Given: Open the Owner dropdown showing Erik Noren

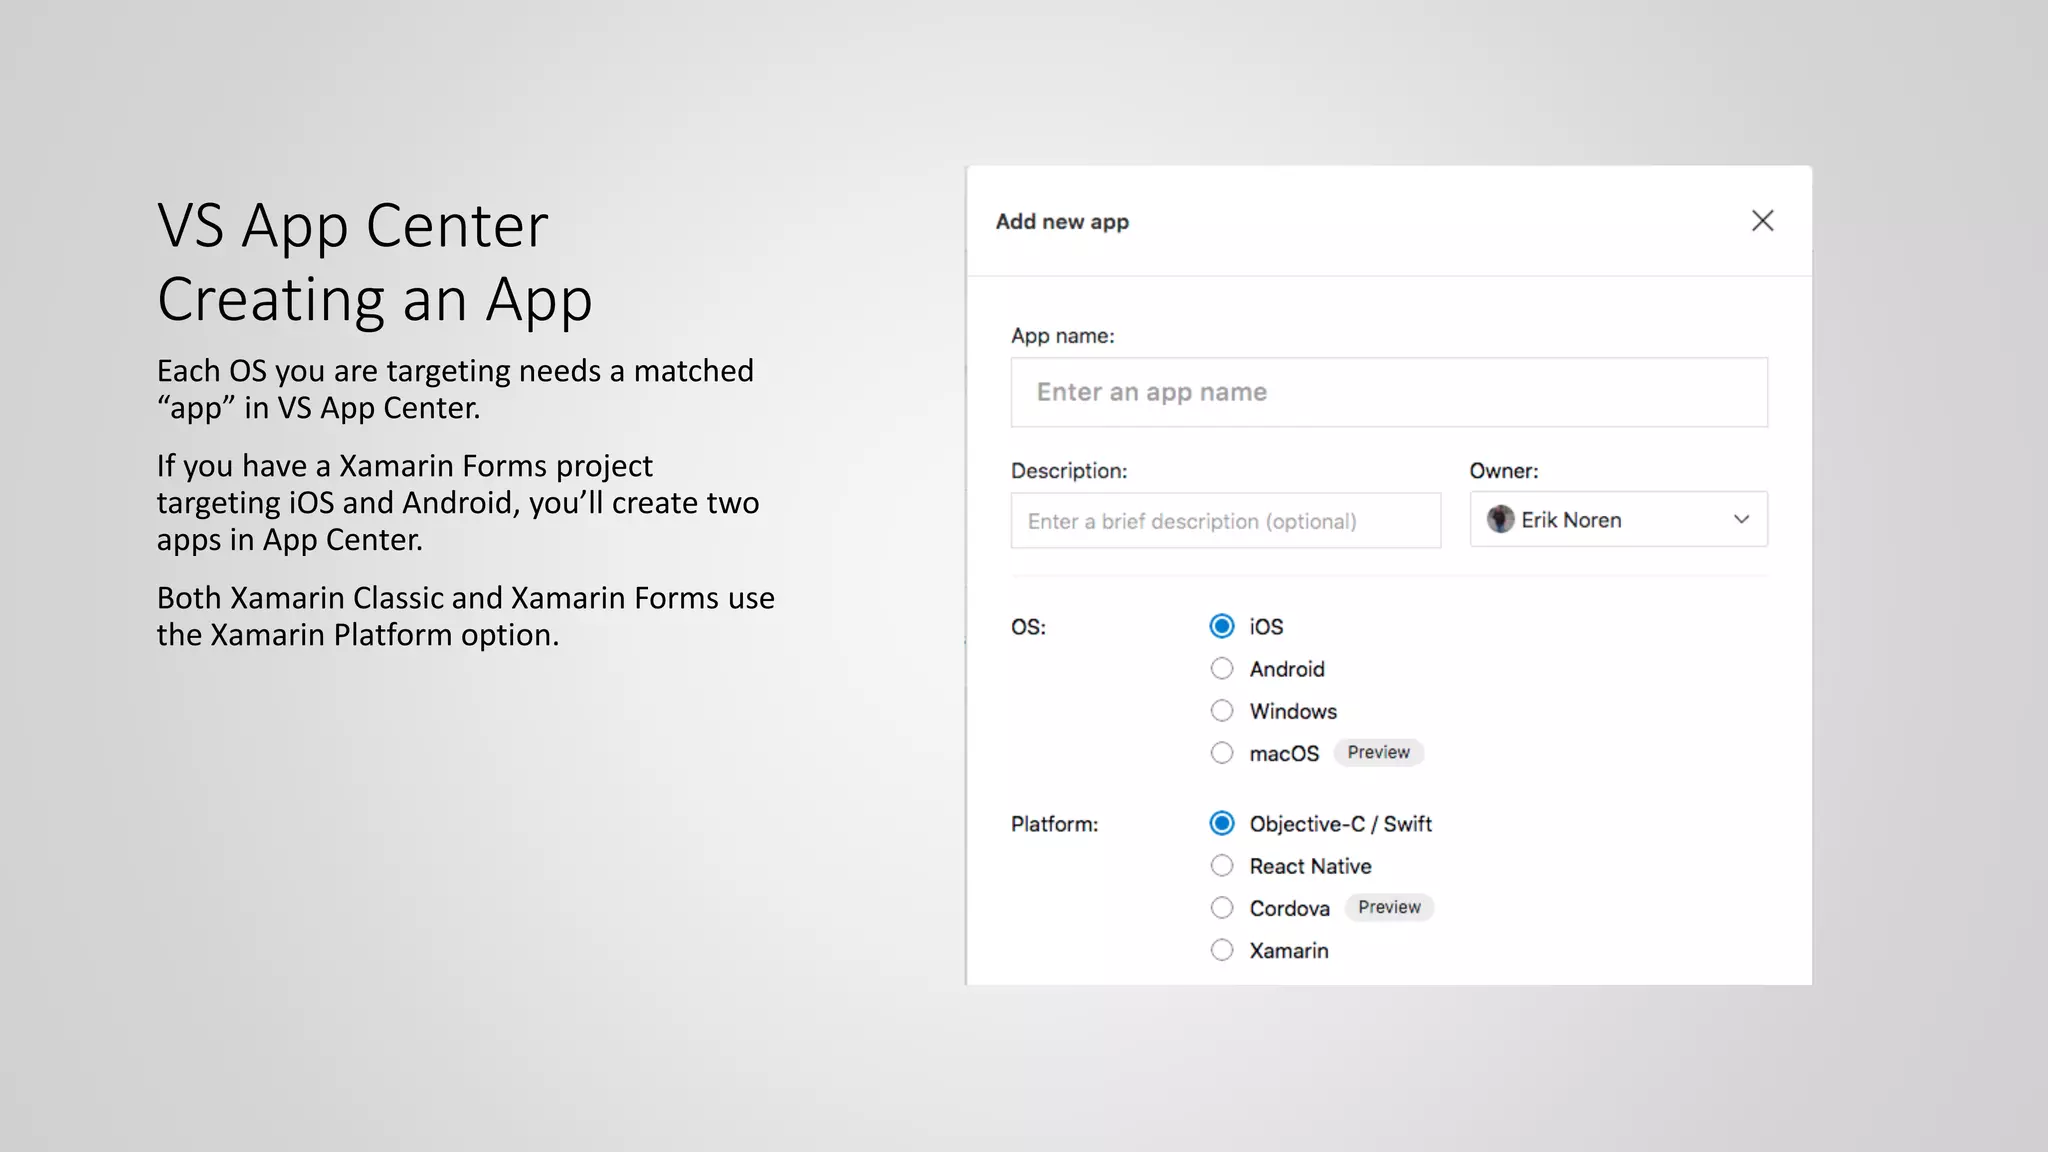Looking at the screenshot, I should (1618, 519).
